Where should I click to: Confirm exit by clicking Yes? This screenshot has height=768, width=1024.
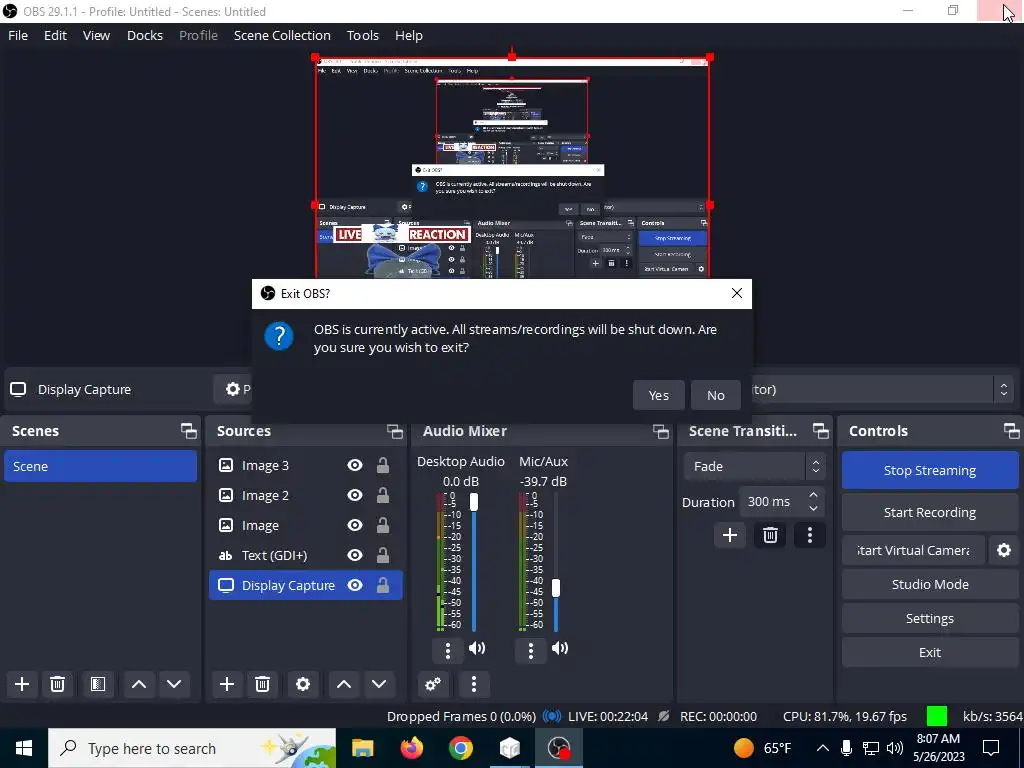(x=658, y=395)
